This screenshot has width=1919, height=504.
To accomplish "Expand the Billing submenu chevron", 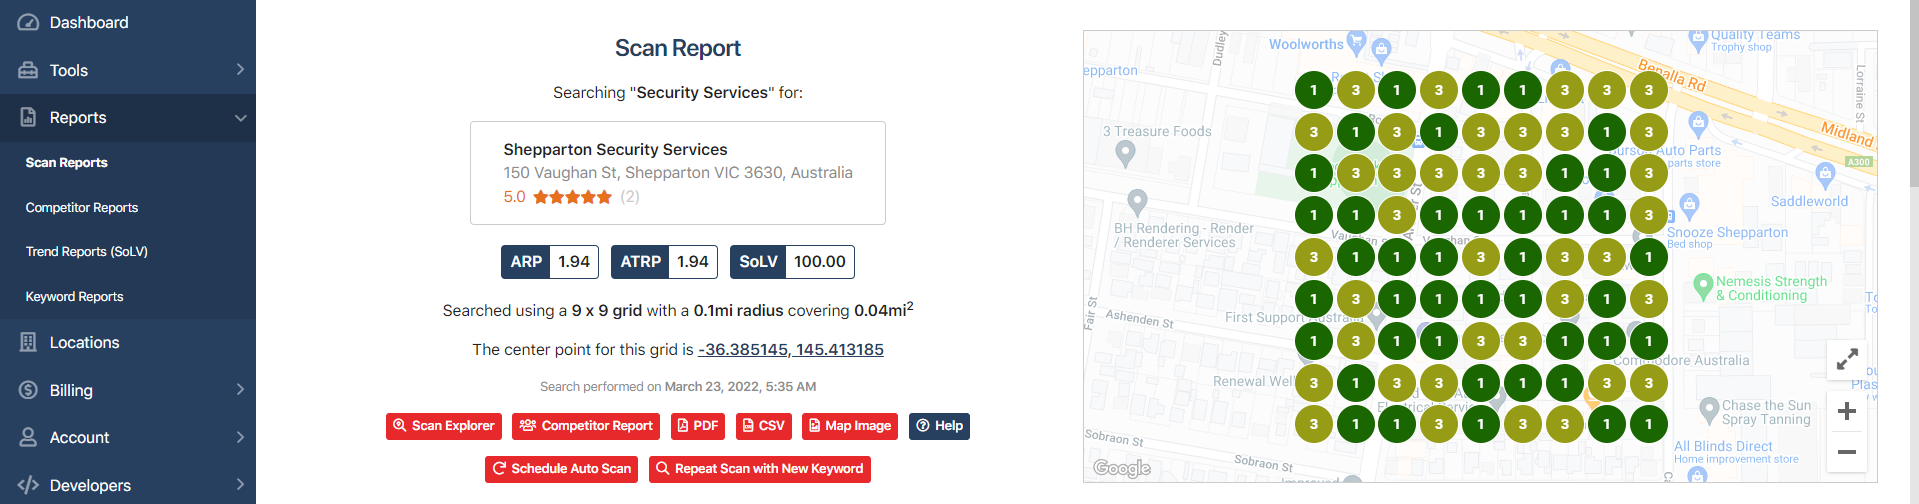I will coord(240,390).
